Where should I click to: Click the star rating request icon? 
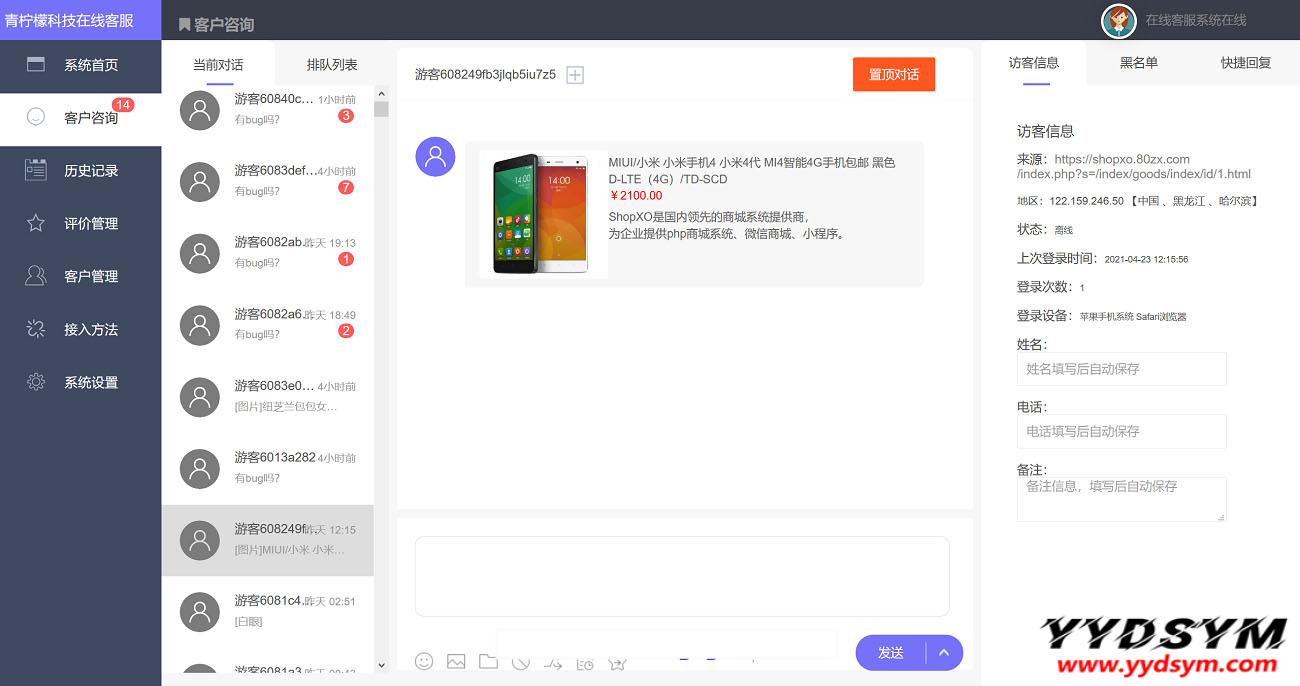point(617,662)
